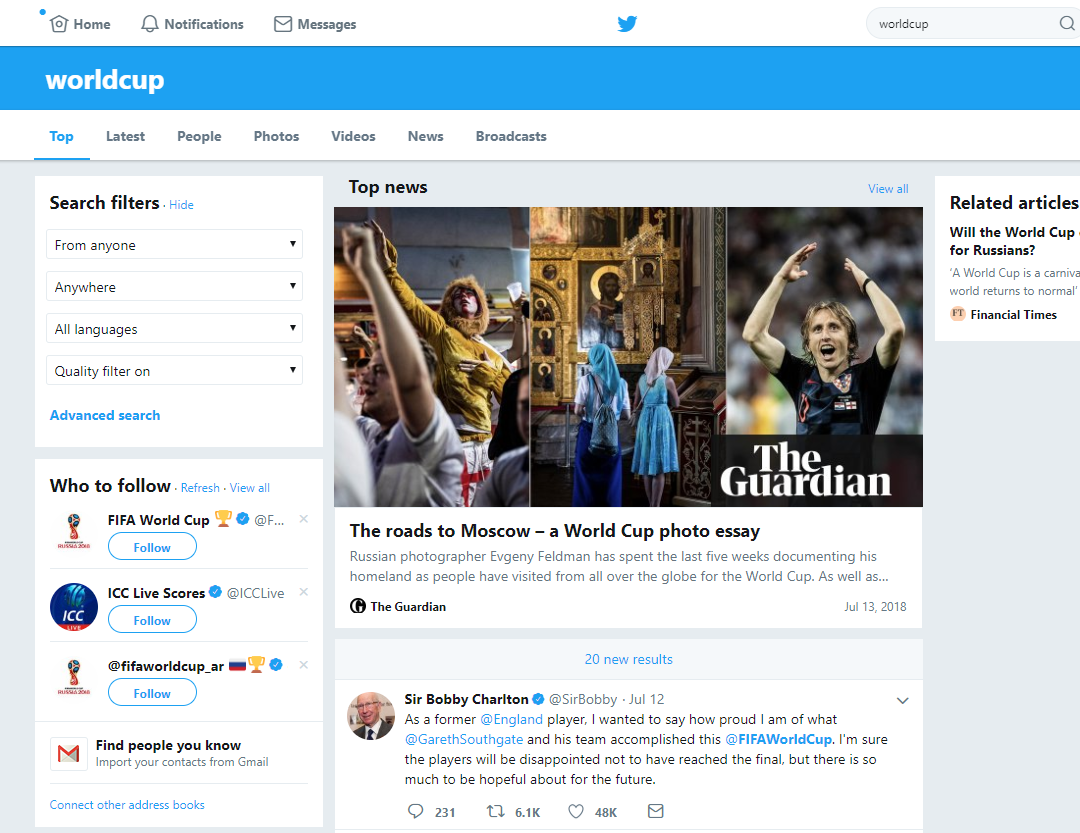1080x833 pixels.
Task: Switch to the Broadcasts tab
Action: pyautogui.click(x=511, y=136)
